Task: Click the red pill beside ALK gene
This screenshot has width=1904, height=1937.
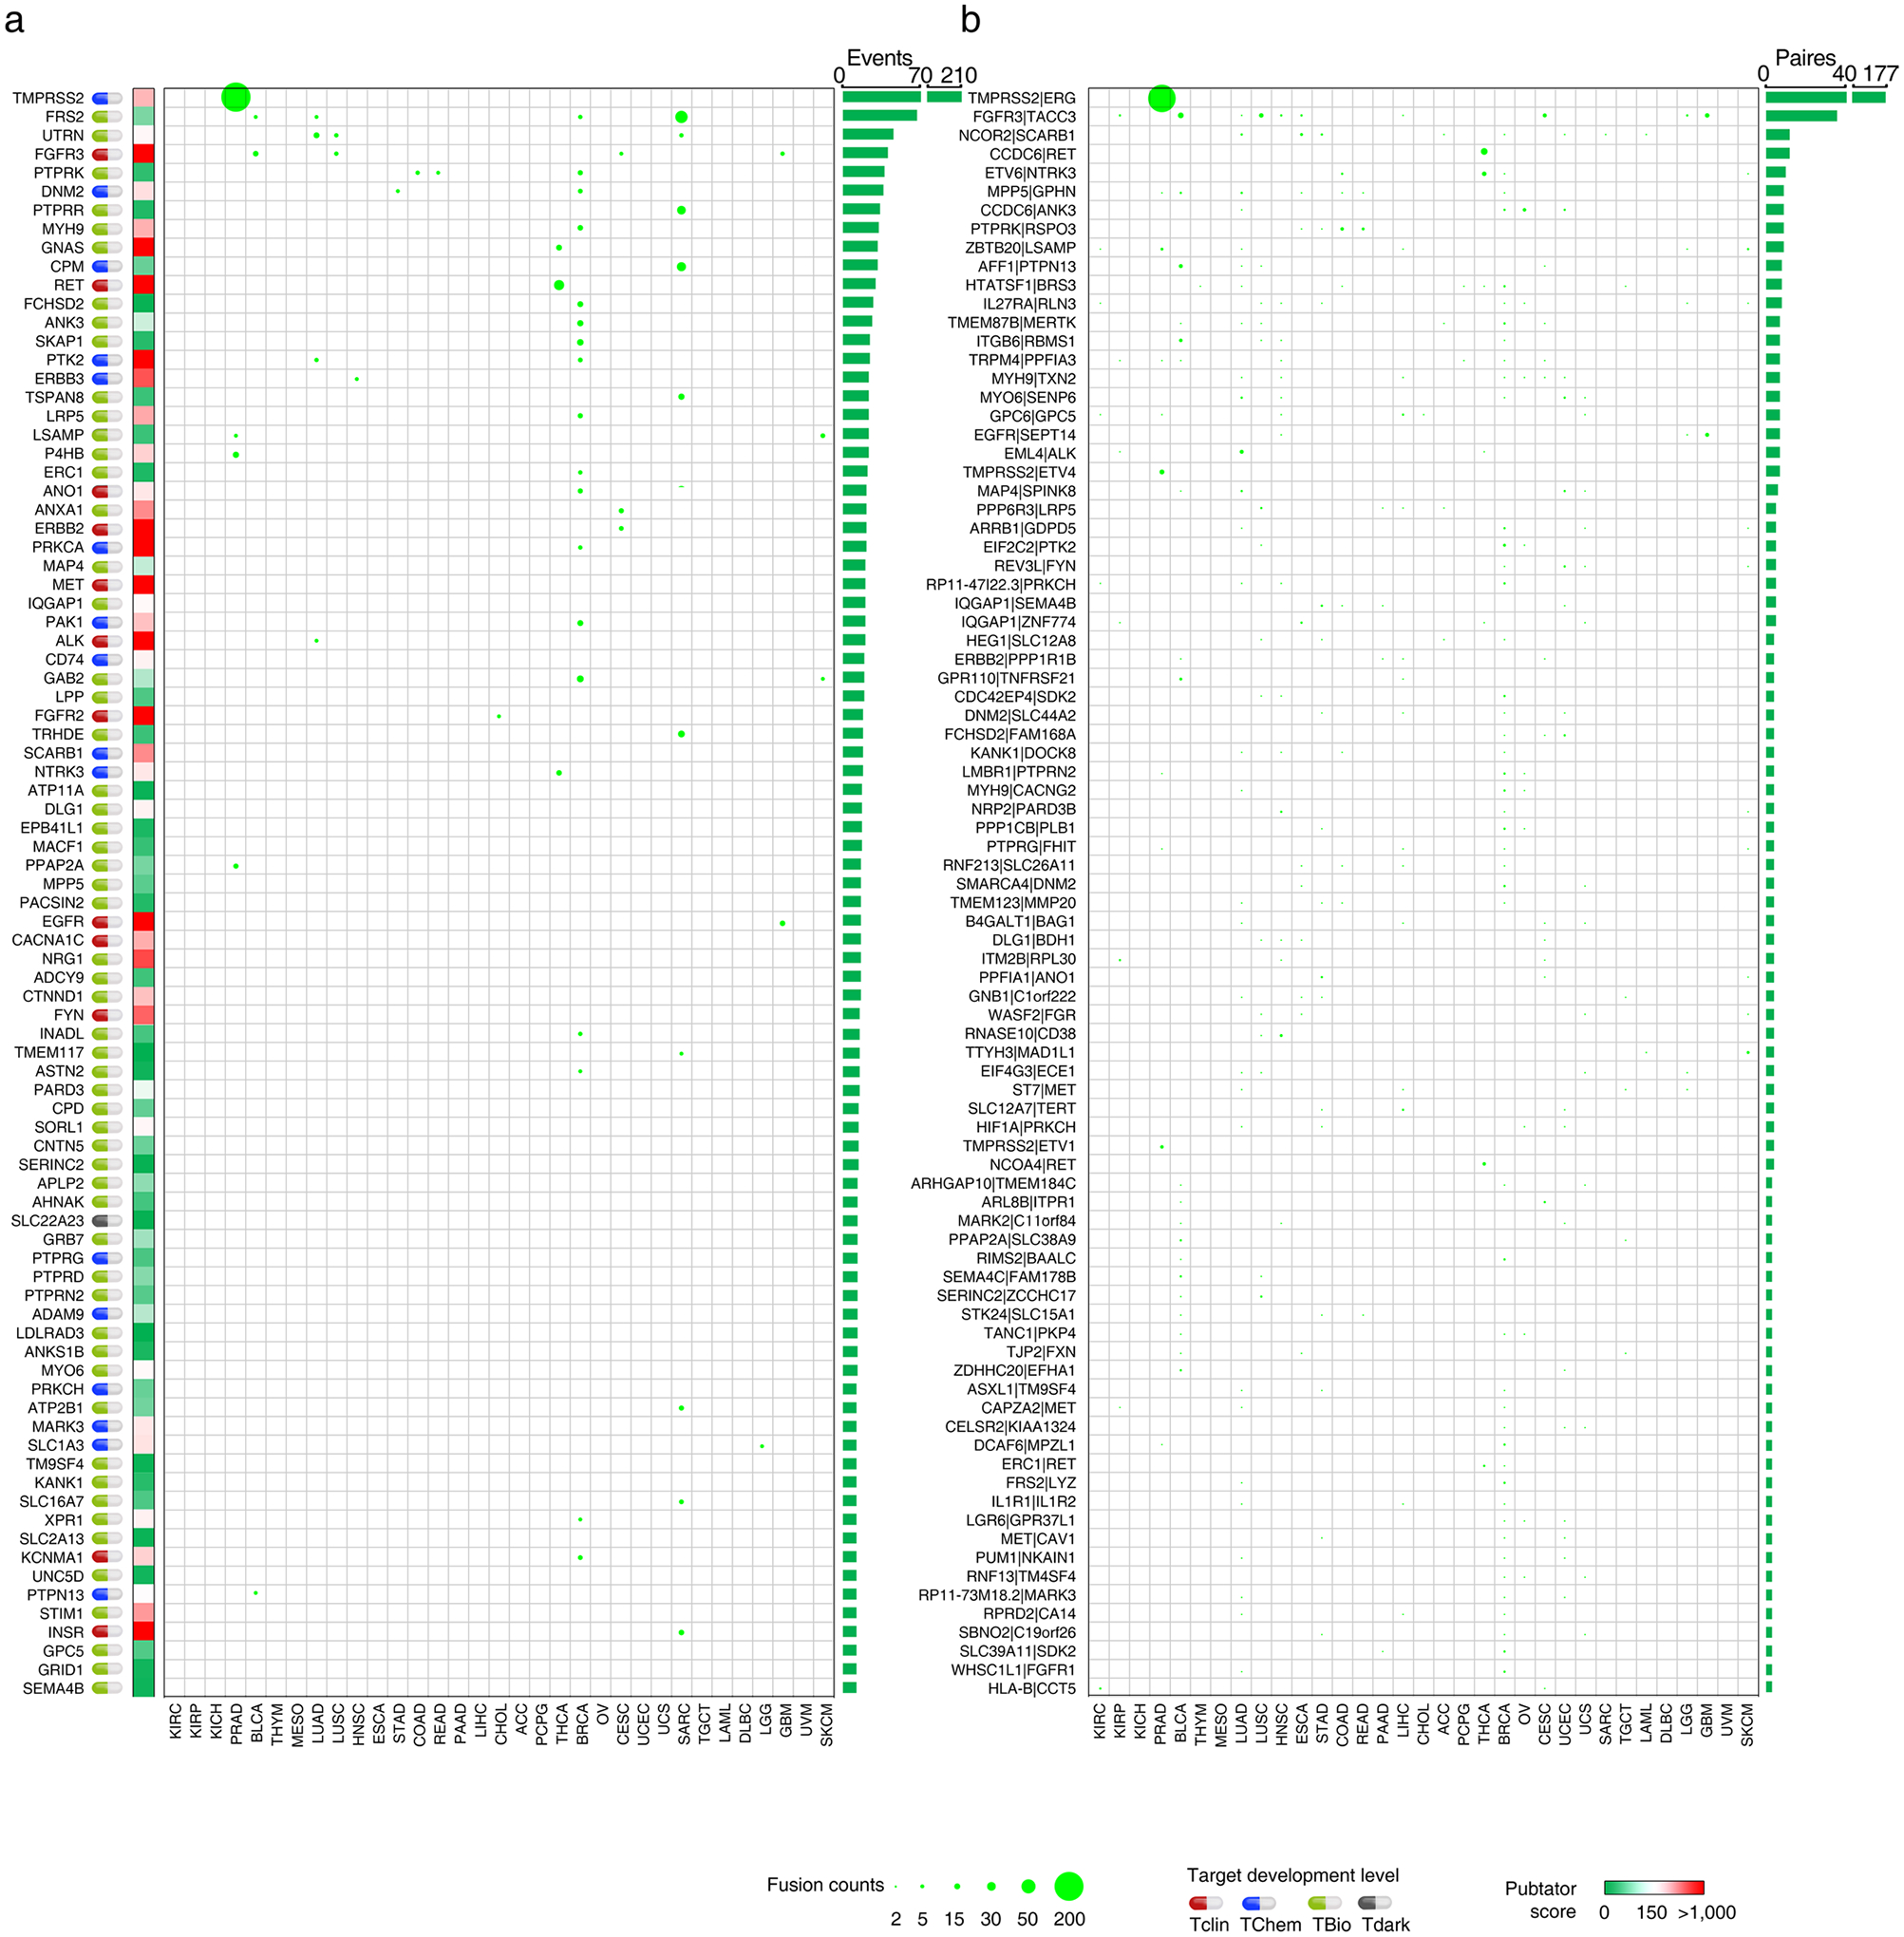Action: (107, 641)
